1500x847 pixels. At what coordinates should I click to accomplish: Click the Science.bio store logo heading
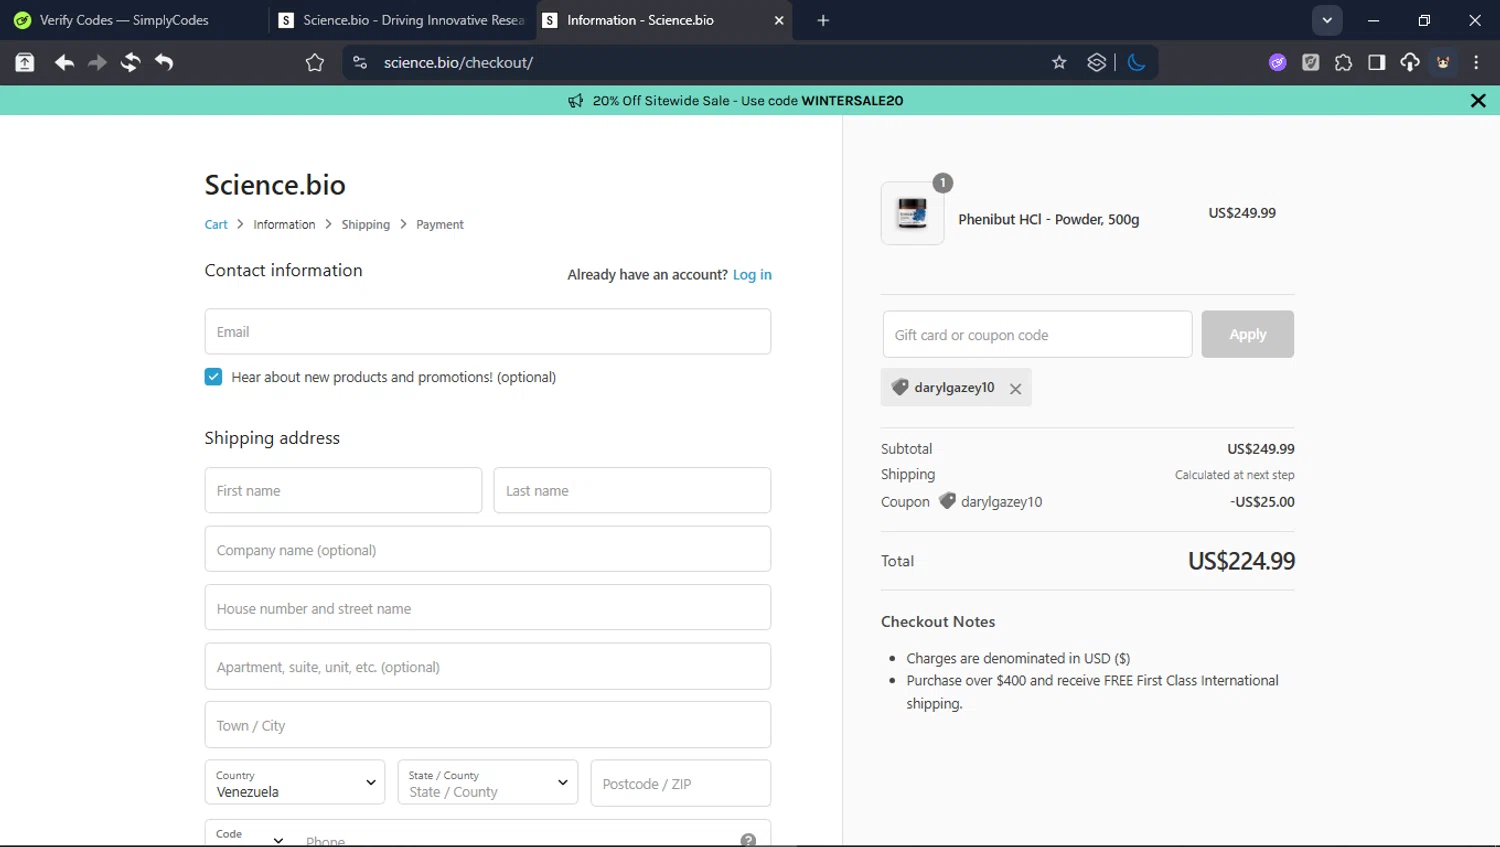(275, 185)
